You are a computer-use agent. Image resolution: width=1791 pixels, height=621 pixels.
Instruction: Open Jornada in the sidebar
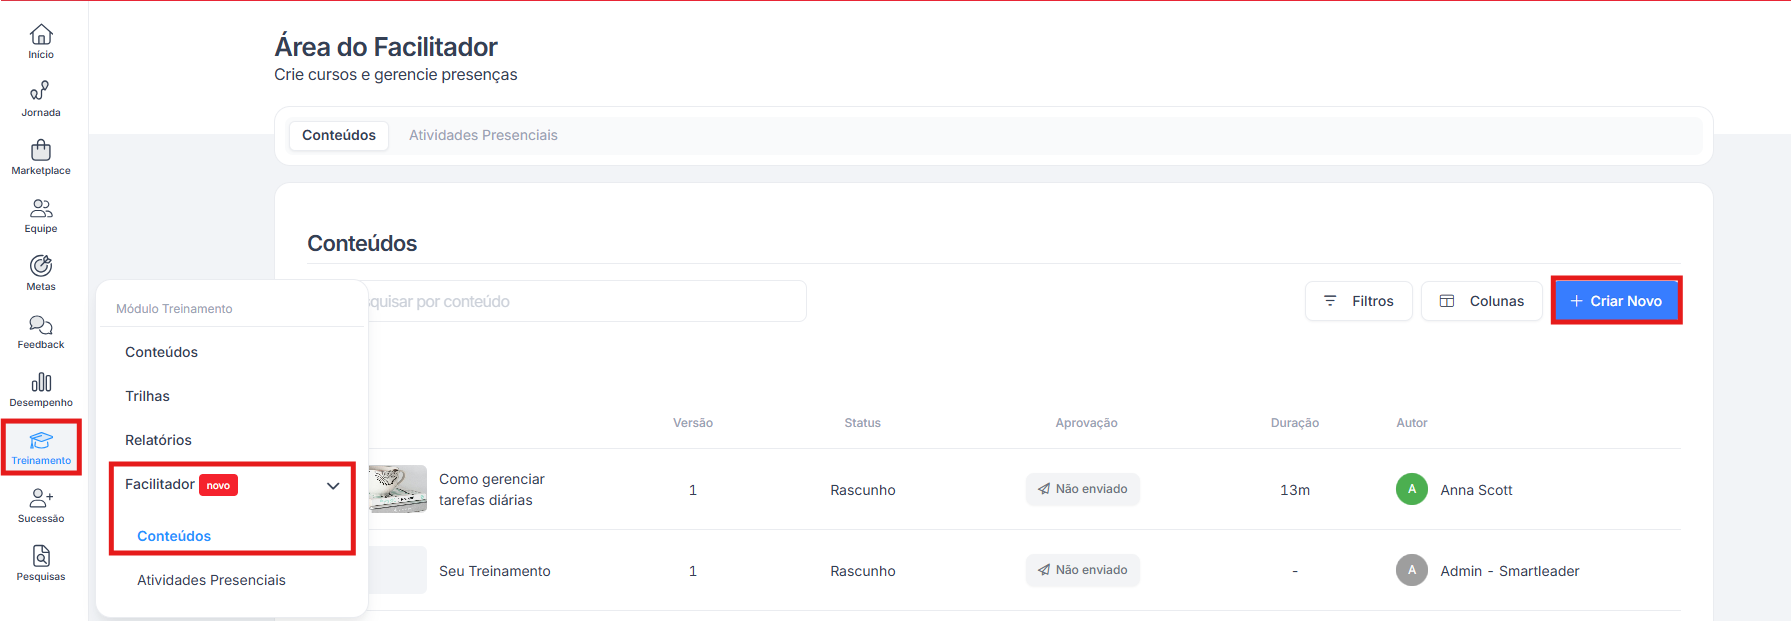(x=41, y=99)
